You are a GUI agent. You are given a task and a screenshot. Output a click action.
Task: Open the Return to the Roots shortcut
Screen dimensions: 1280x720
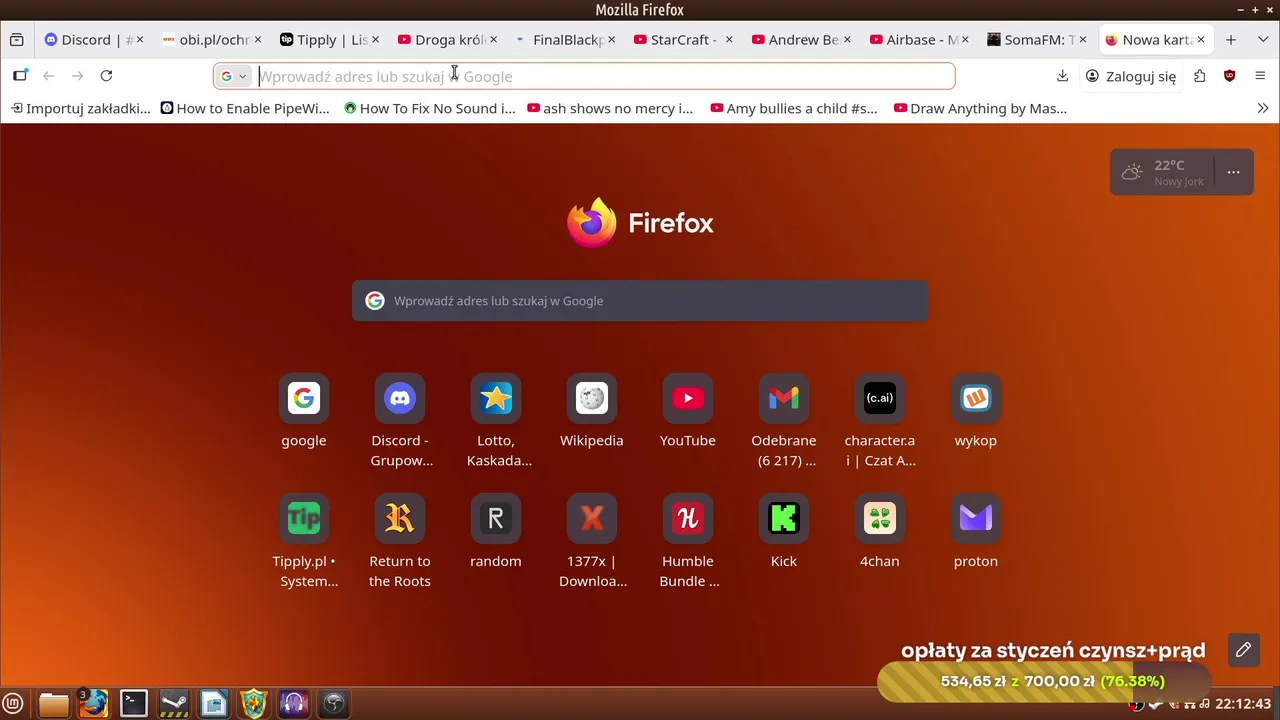coord(400,518)
